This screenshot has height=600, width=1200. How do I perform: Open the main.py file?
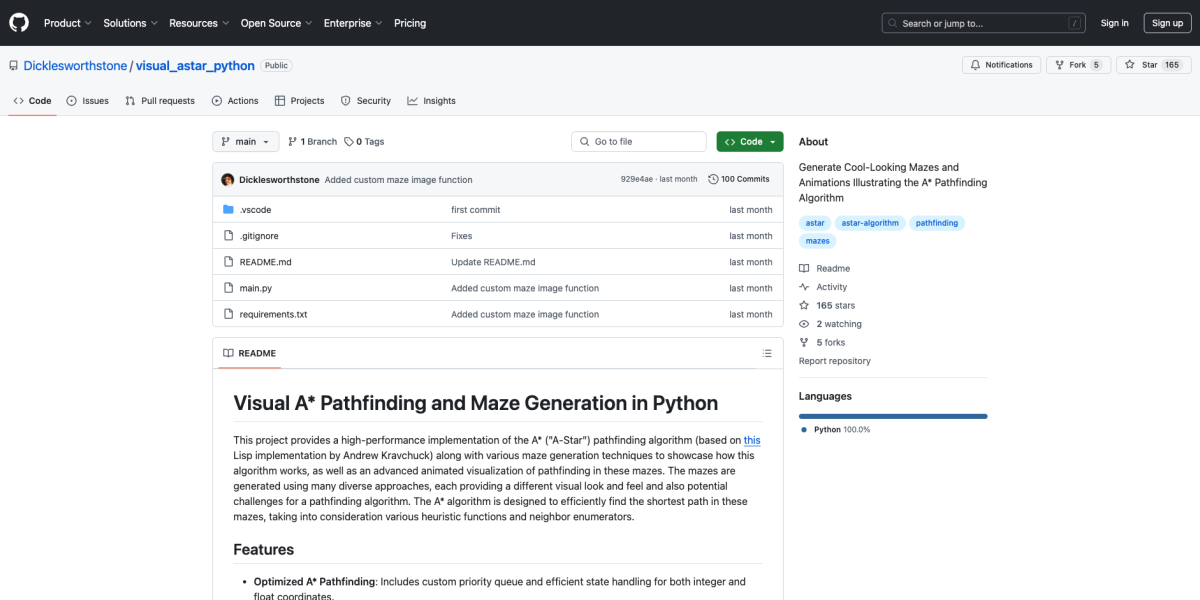coord(255,288)
